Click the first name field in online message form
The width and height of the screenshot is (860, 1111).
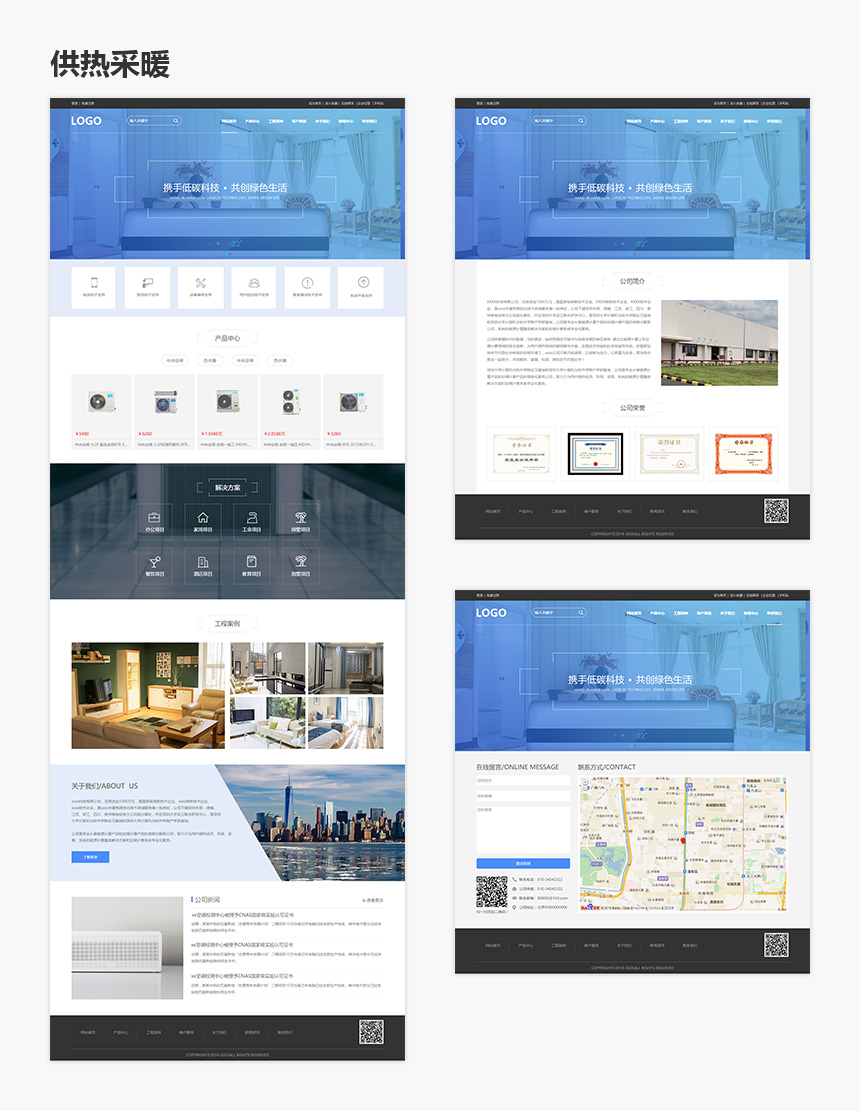[523, 781]
